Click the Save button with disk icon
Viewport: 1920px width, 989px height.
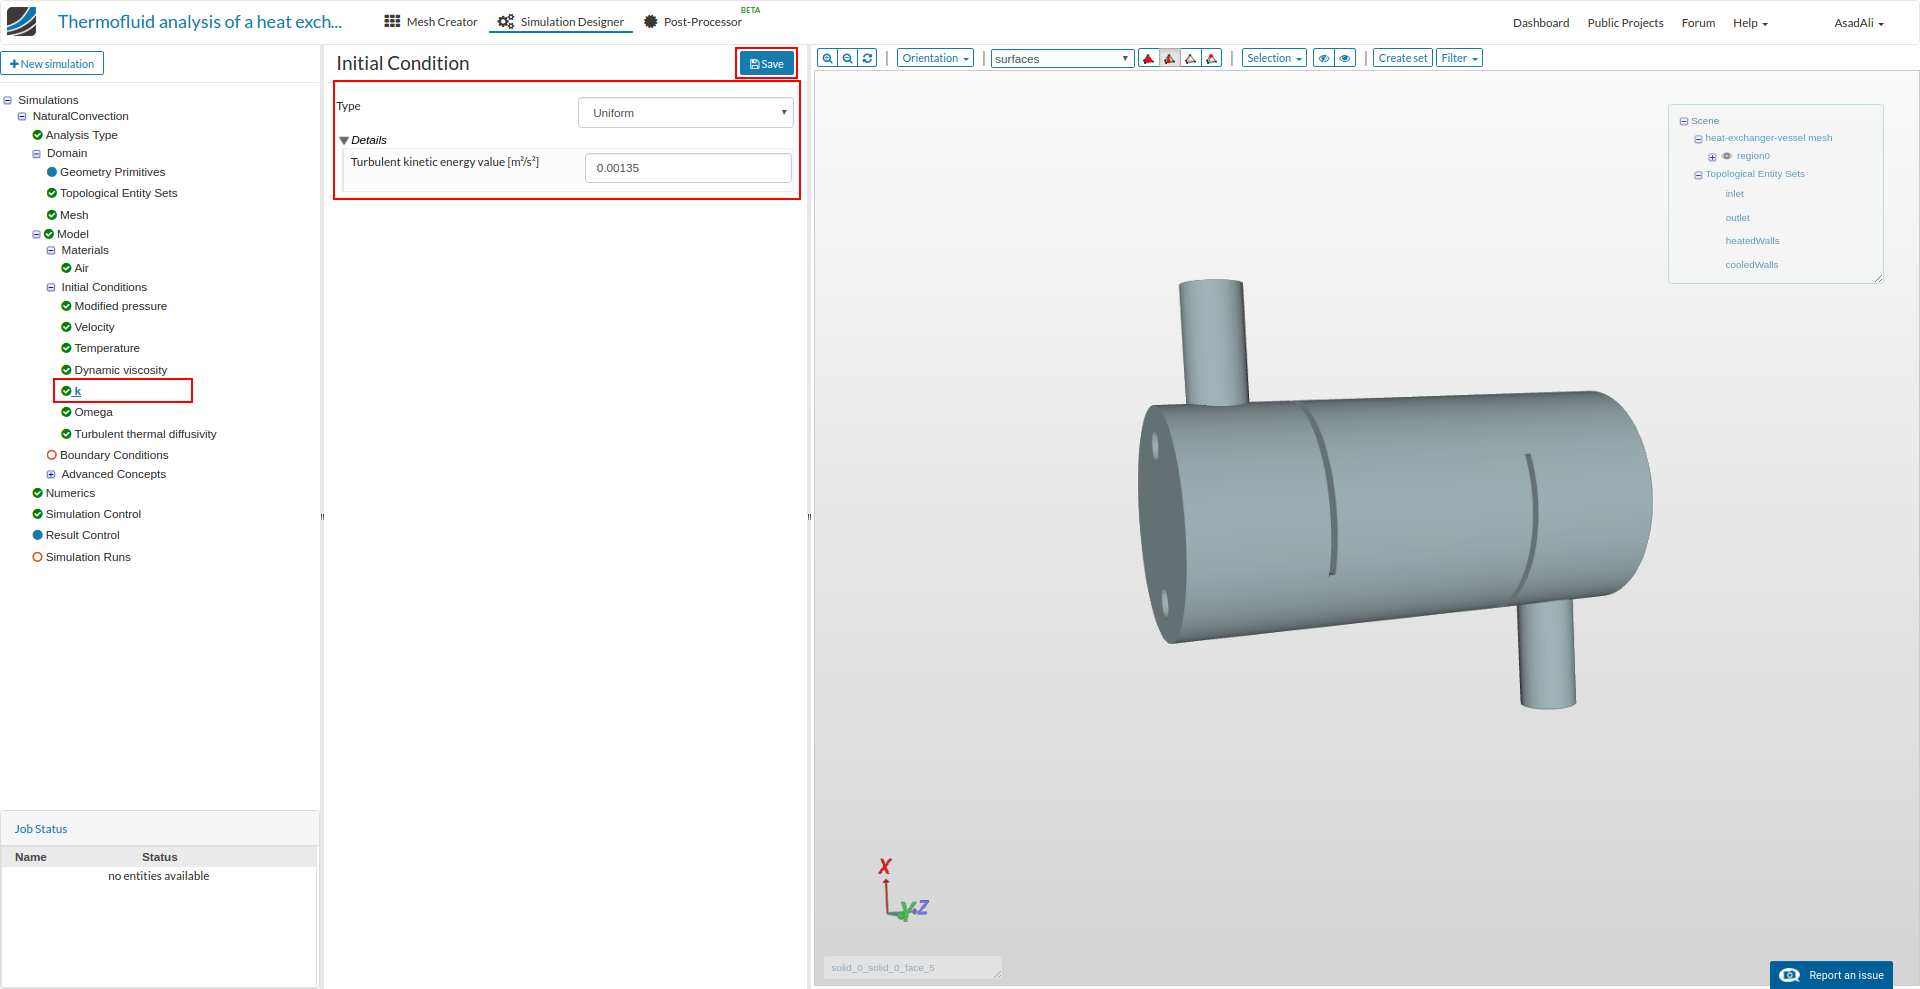tap(766, 64)
